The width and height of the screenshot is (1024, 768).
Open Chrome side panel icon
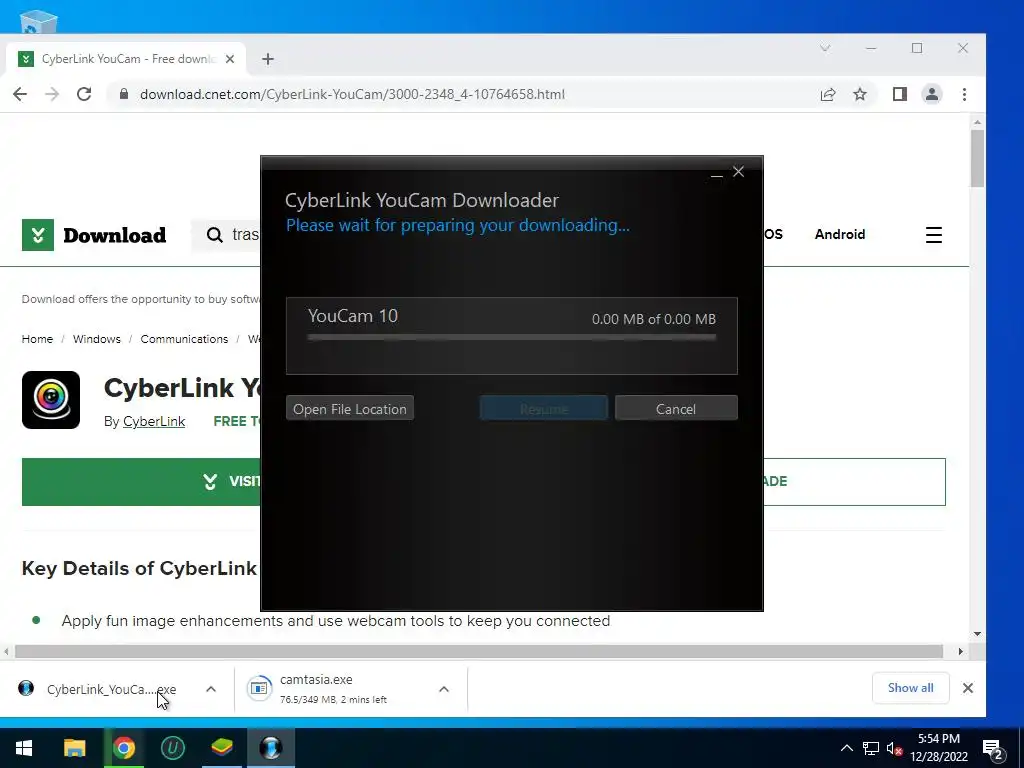[899, 94]
